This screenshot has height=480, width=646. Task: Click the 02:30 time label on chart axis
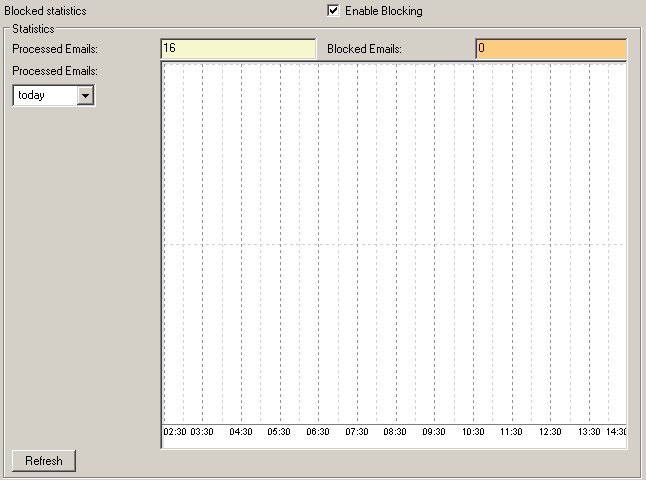(174, 432)
